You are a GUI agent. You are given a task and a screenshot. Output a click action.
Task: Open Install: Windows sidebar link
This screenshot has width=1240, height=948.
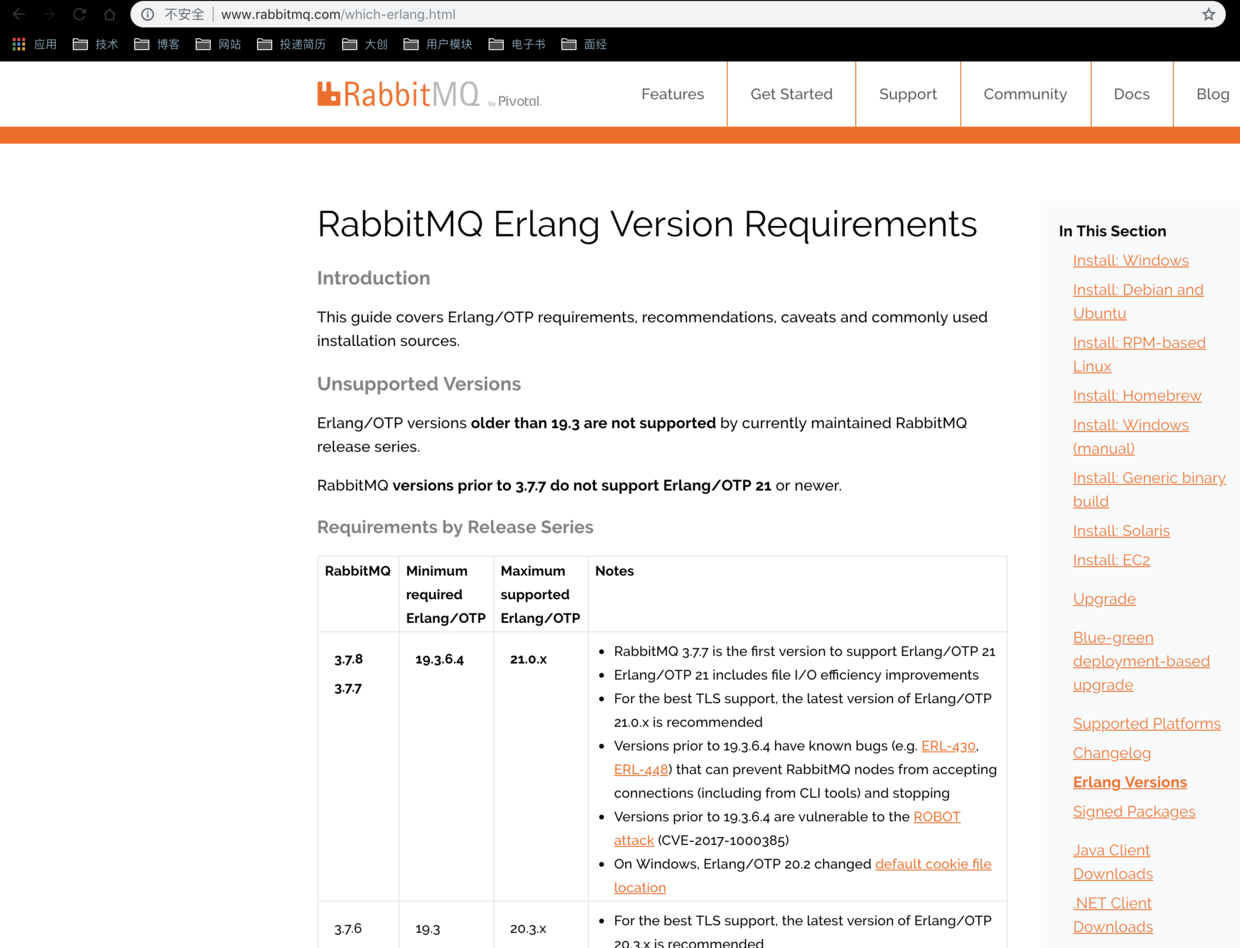pyautogui.click(x=1130, y=260)
